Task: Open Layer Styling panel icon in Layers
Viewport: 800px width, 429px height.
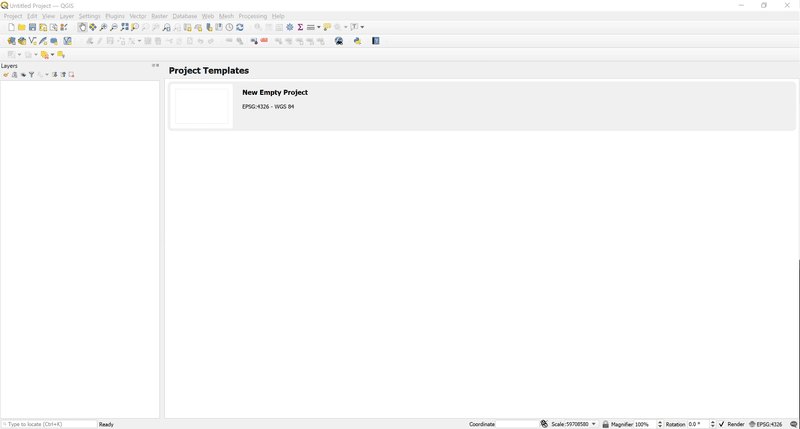Action: [6, 74]
